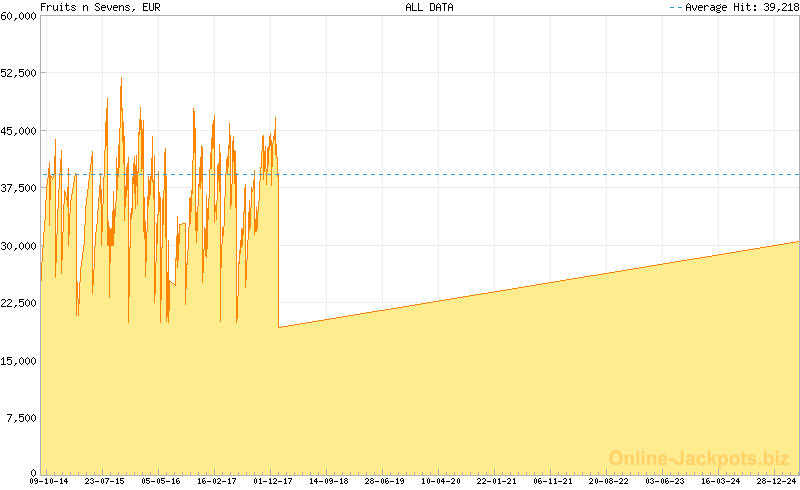
Task: Choose the 06-11-21 date marker
Action: [553, 481]
